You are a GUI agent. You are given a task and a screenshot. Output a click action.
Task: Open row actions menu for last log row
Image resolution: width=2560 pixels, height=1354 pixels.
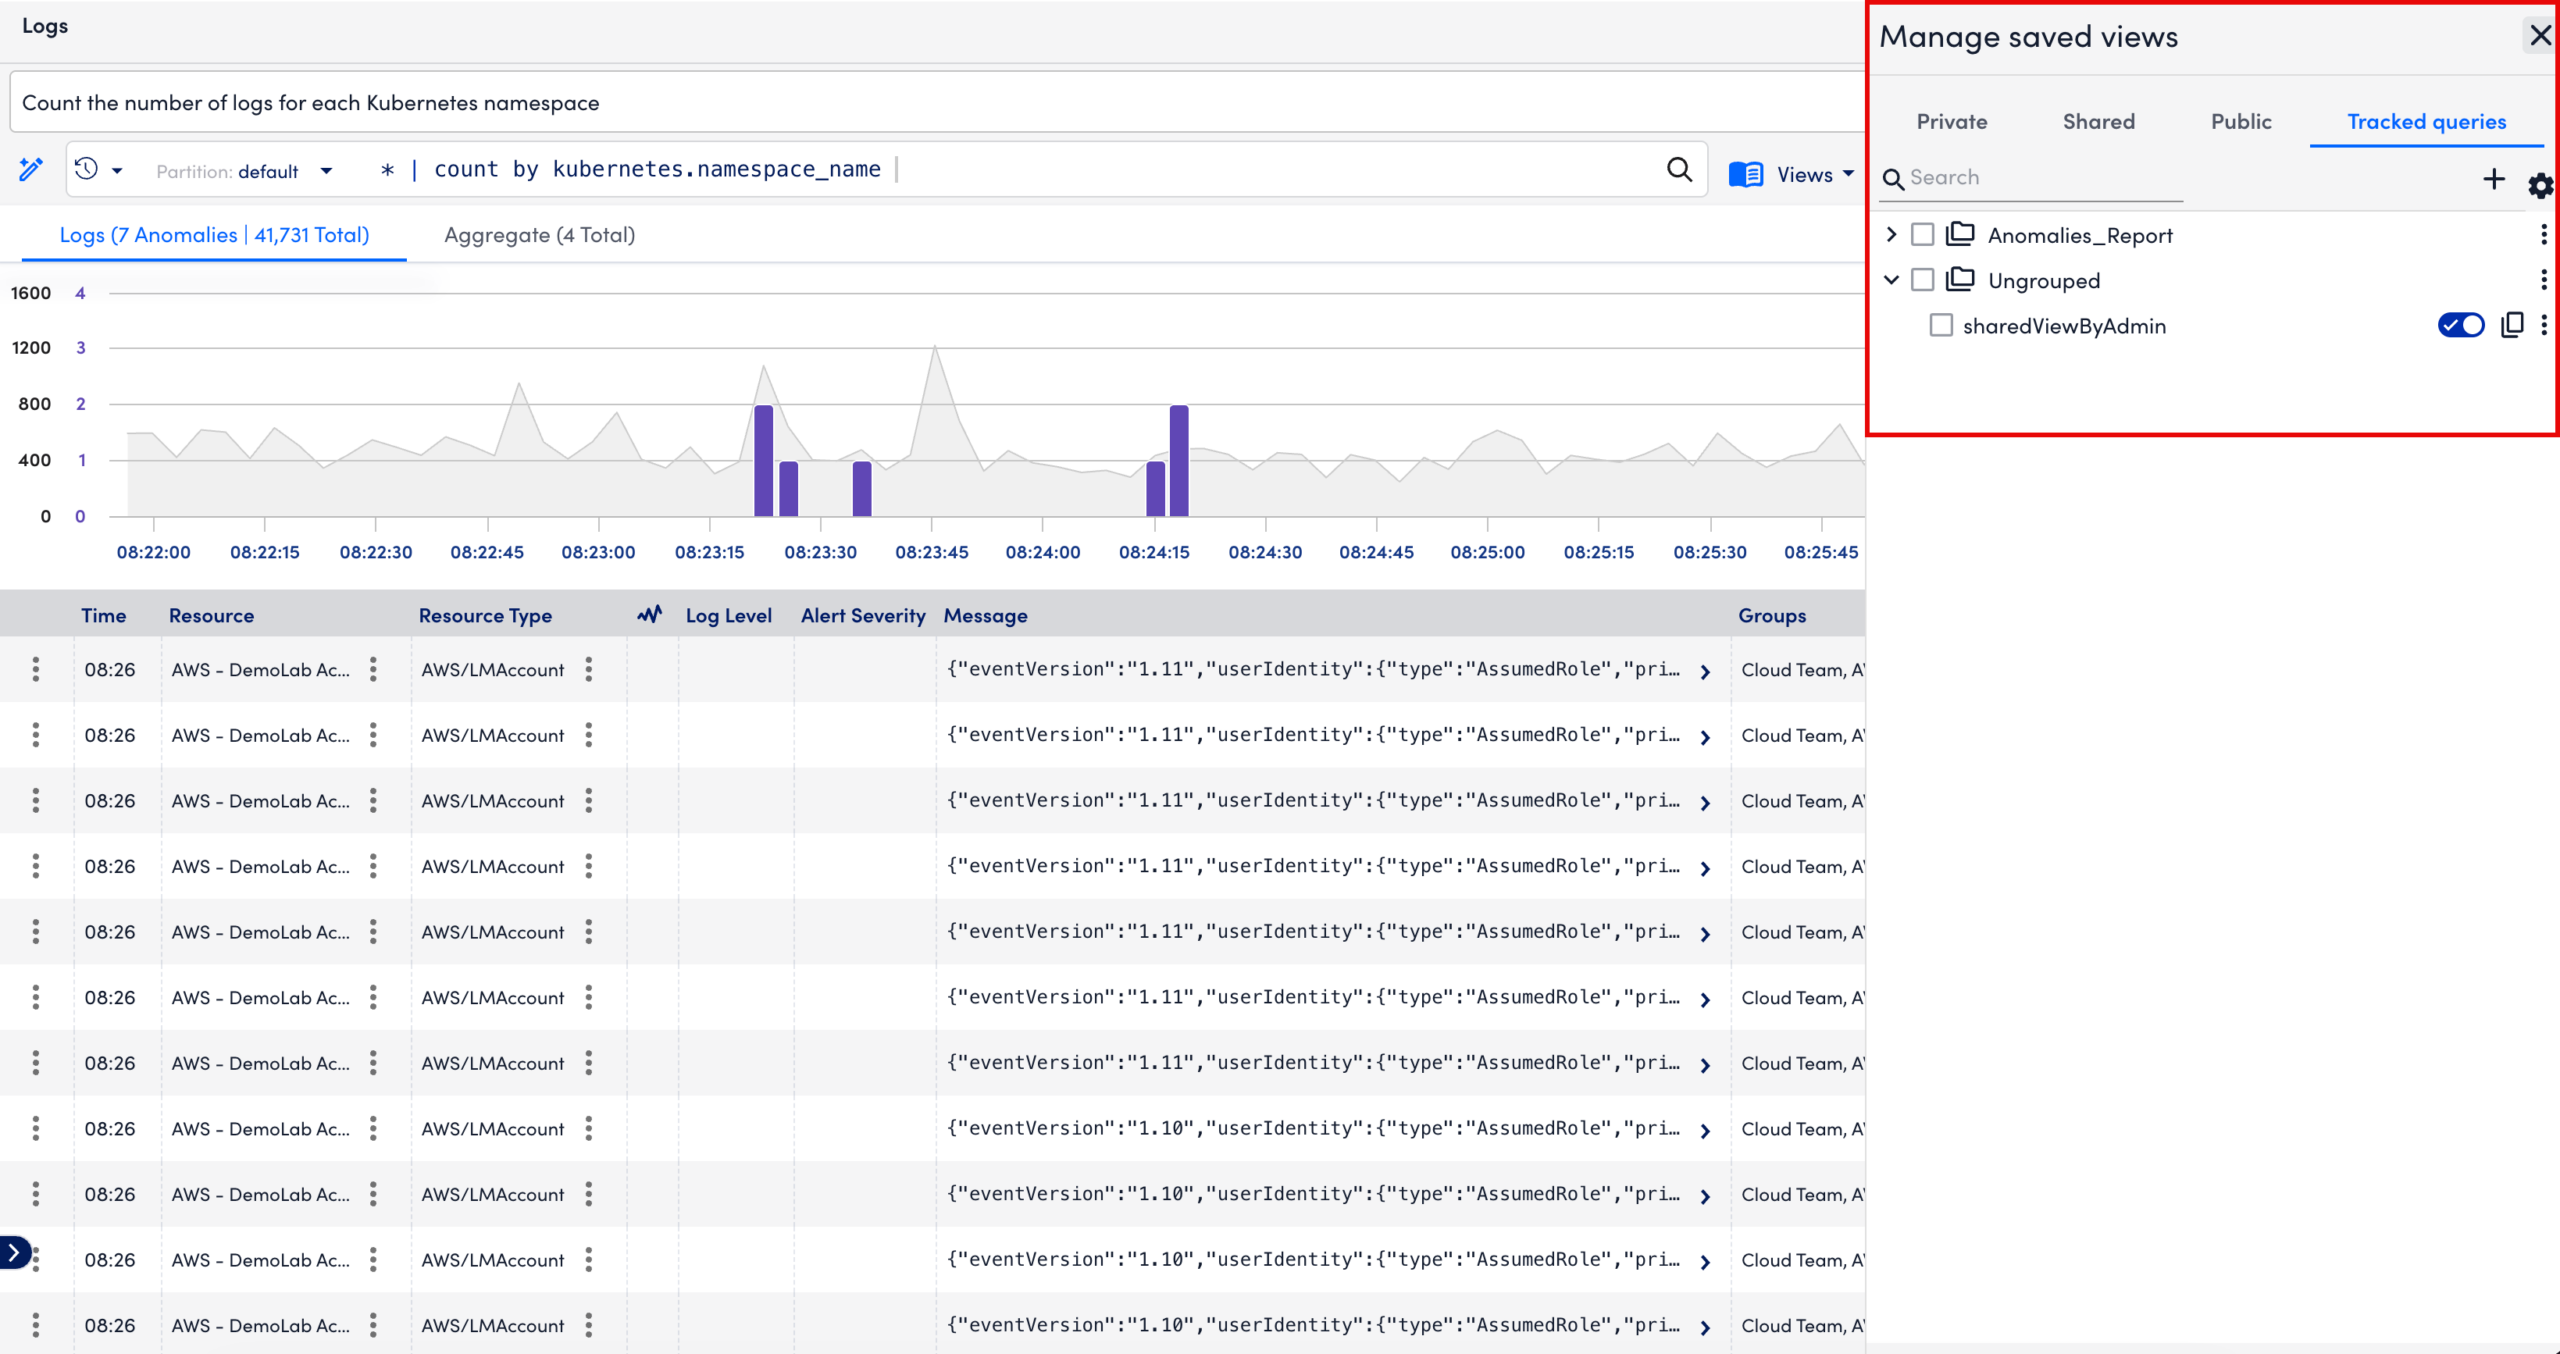tap(36, 1325)
